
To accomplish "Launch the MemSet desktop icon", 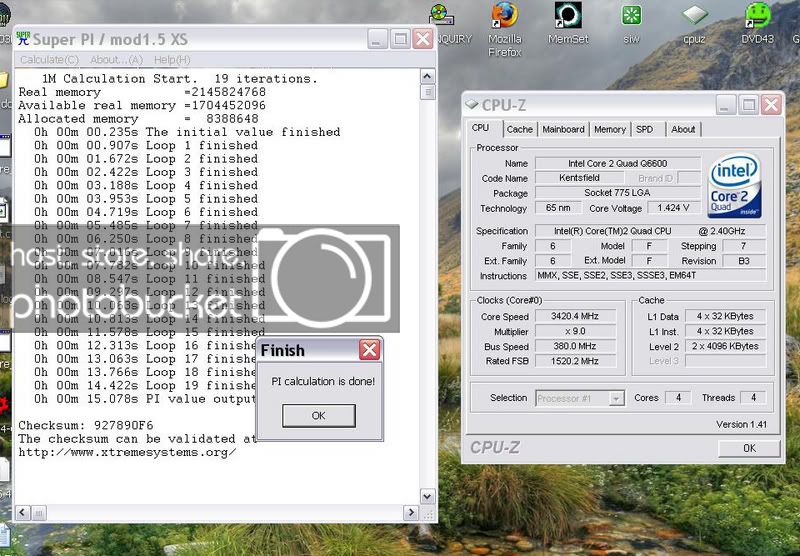I will pos(568,23).
